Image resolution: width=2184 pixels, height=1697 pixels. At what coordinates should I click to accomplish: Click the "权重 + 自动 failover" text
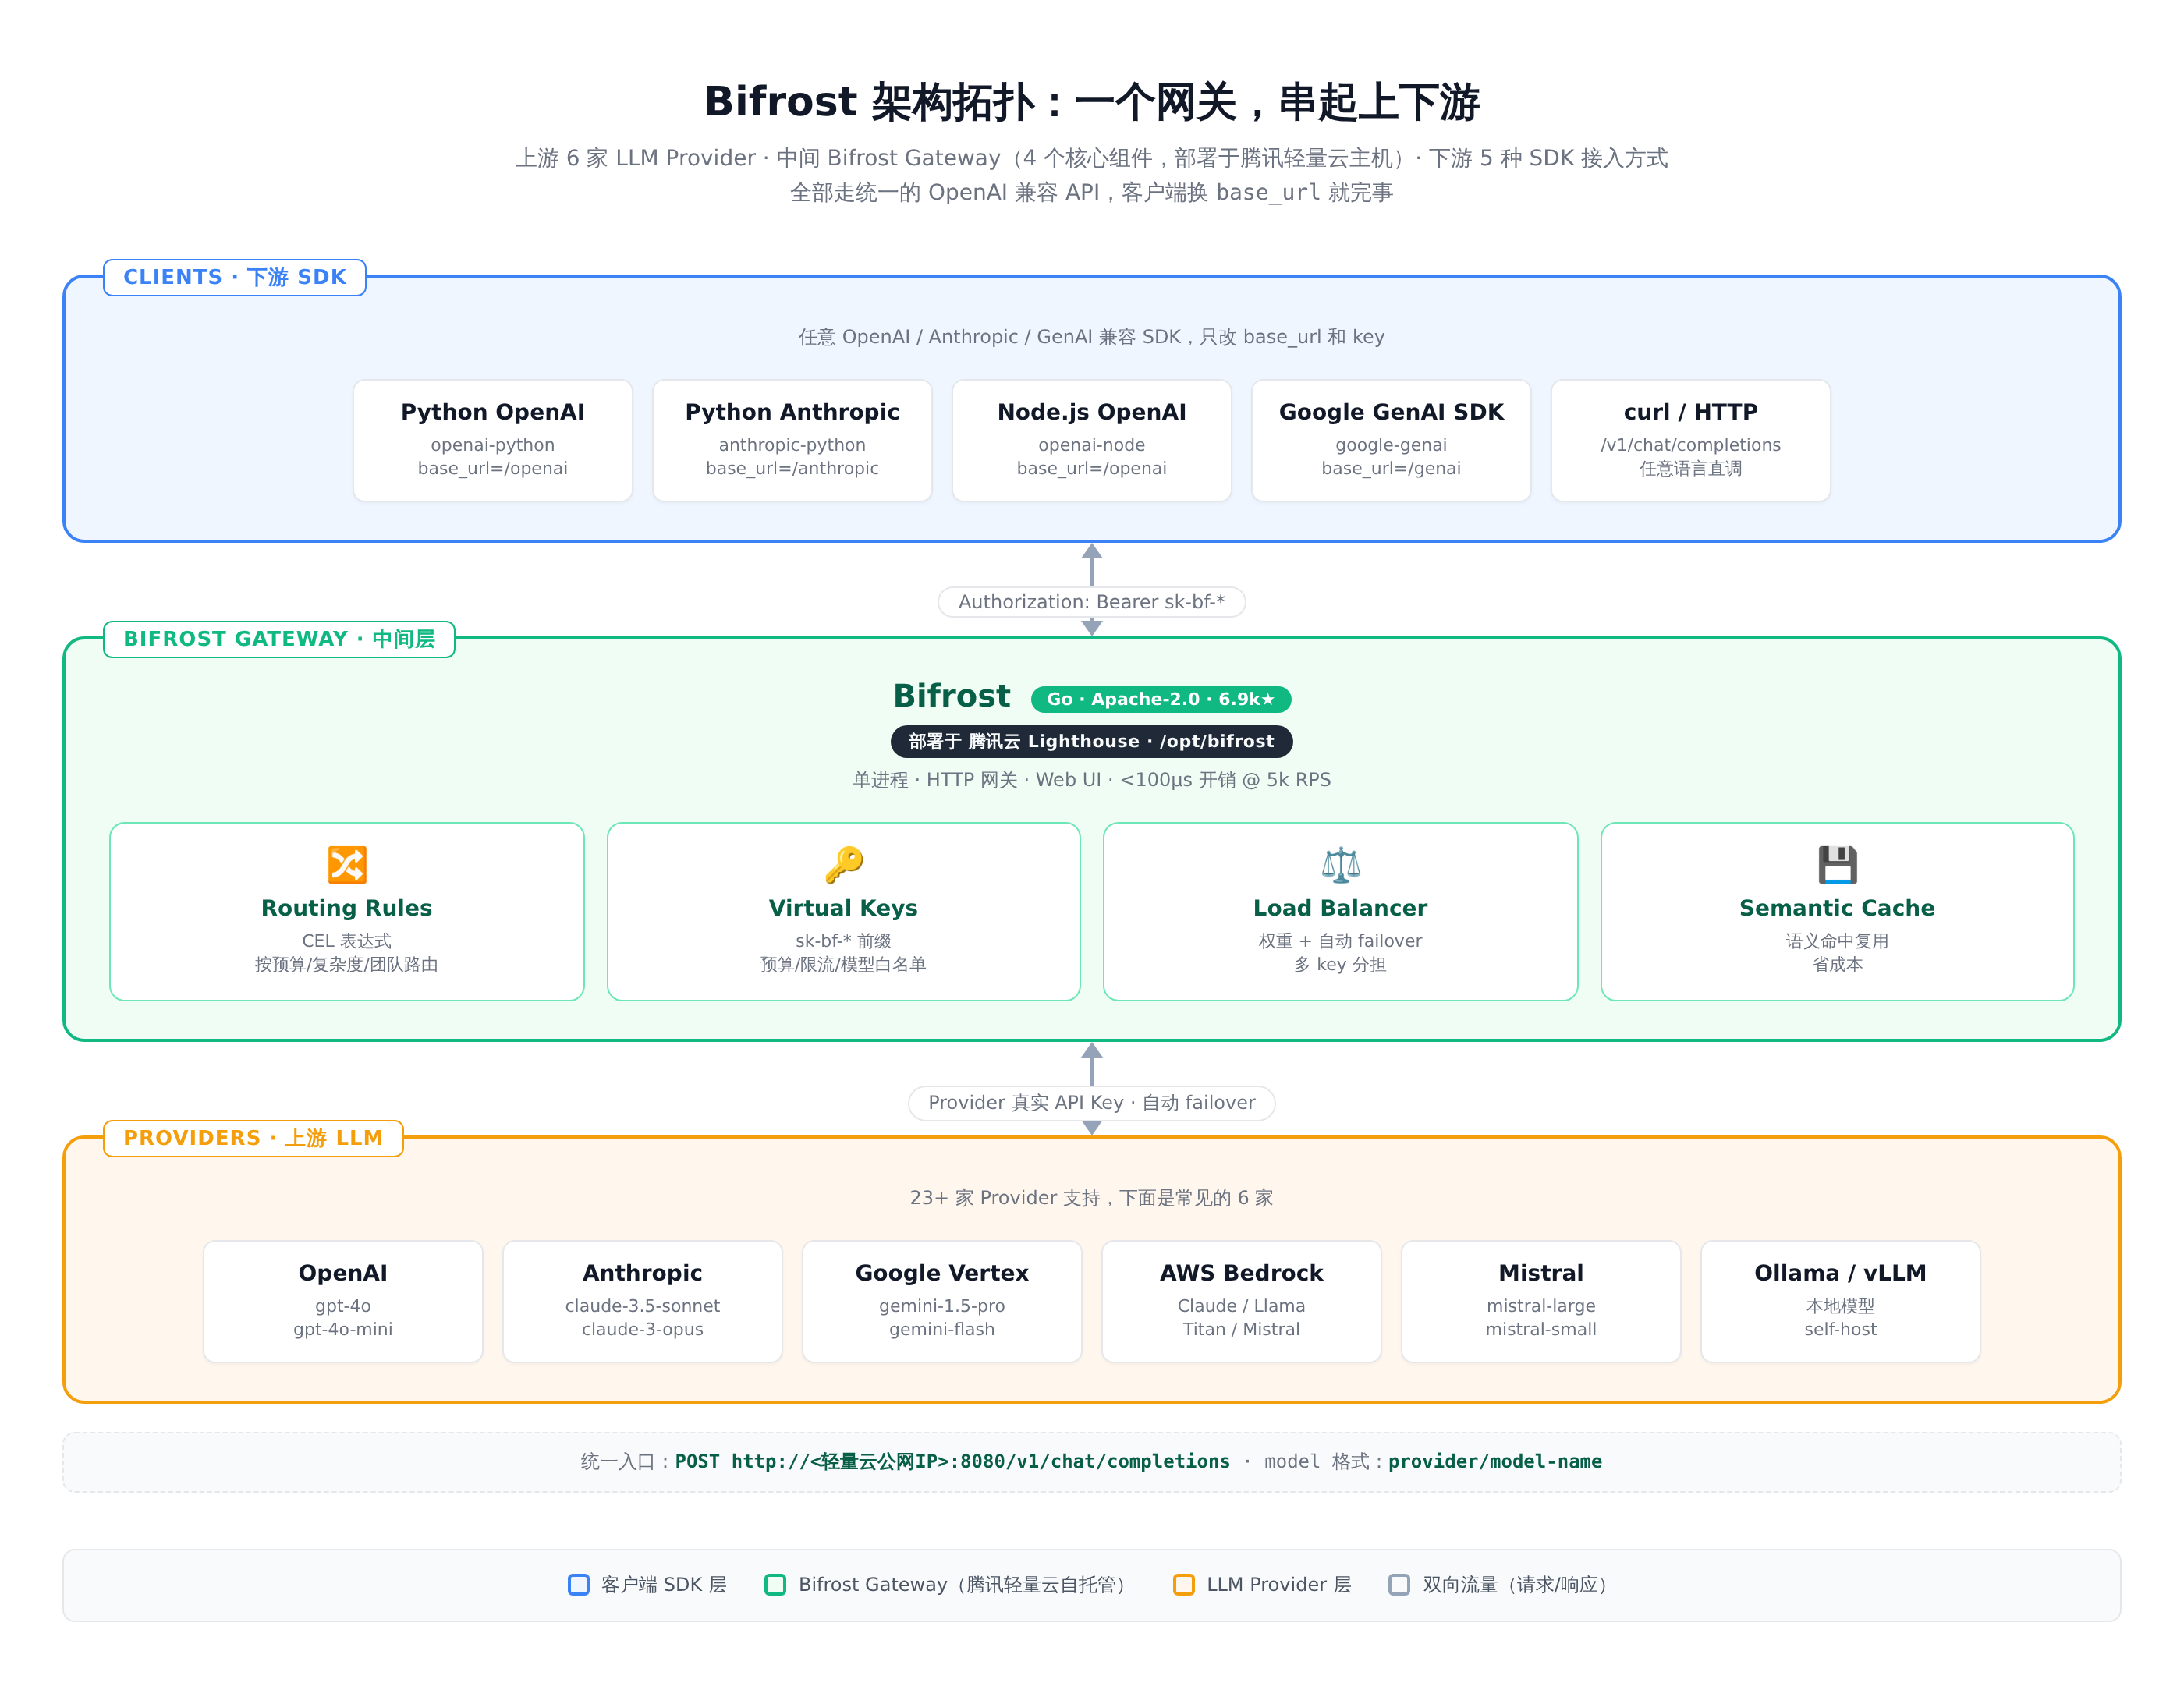(x=1341, y=941)
